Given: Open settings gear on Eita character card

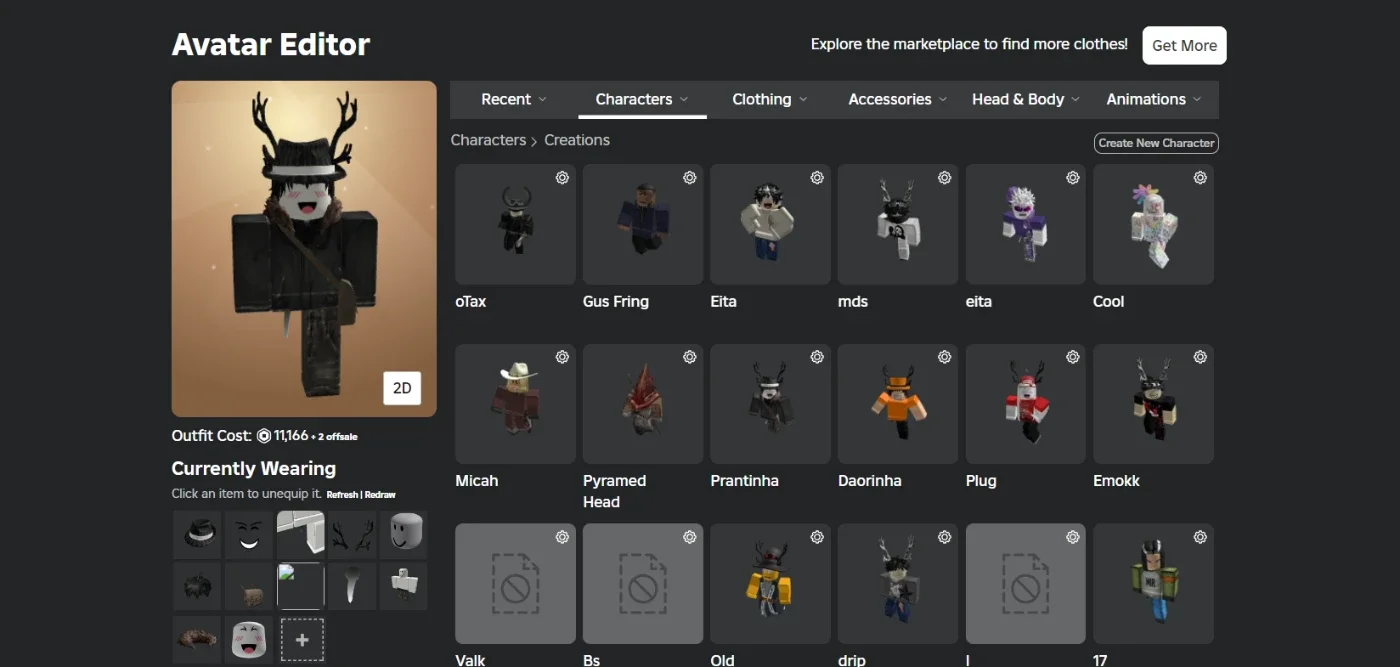Looking at the screenshot, I should coord(817,178).
